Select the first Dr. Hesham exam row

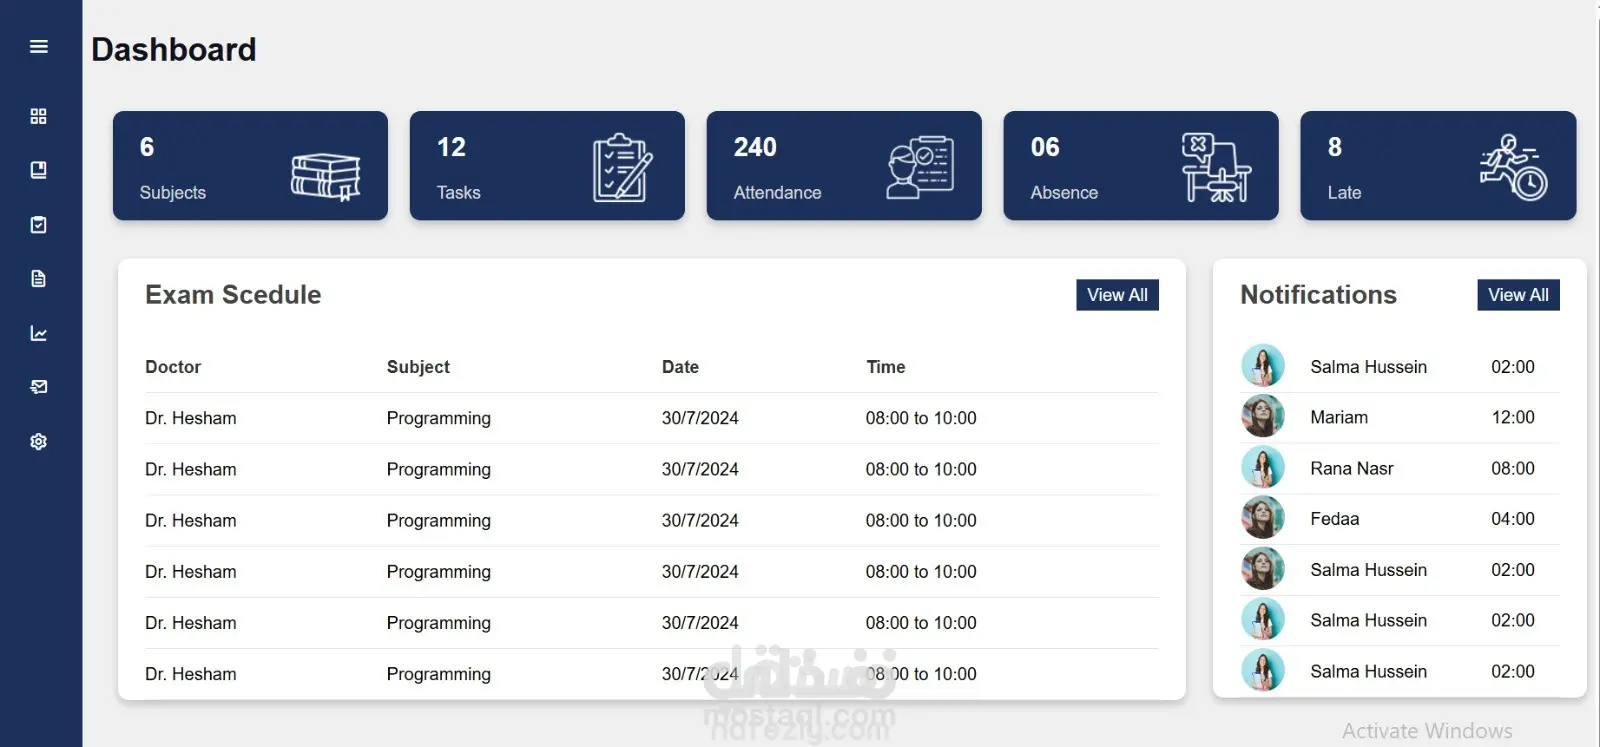[652, 418]
